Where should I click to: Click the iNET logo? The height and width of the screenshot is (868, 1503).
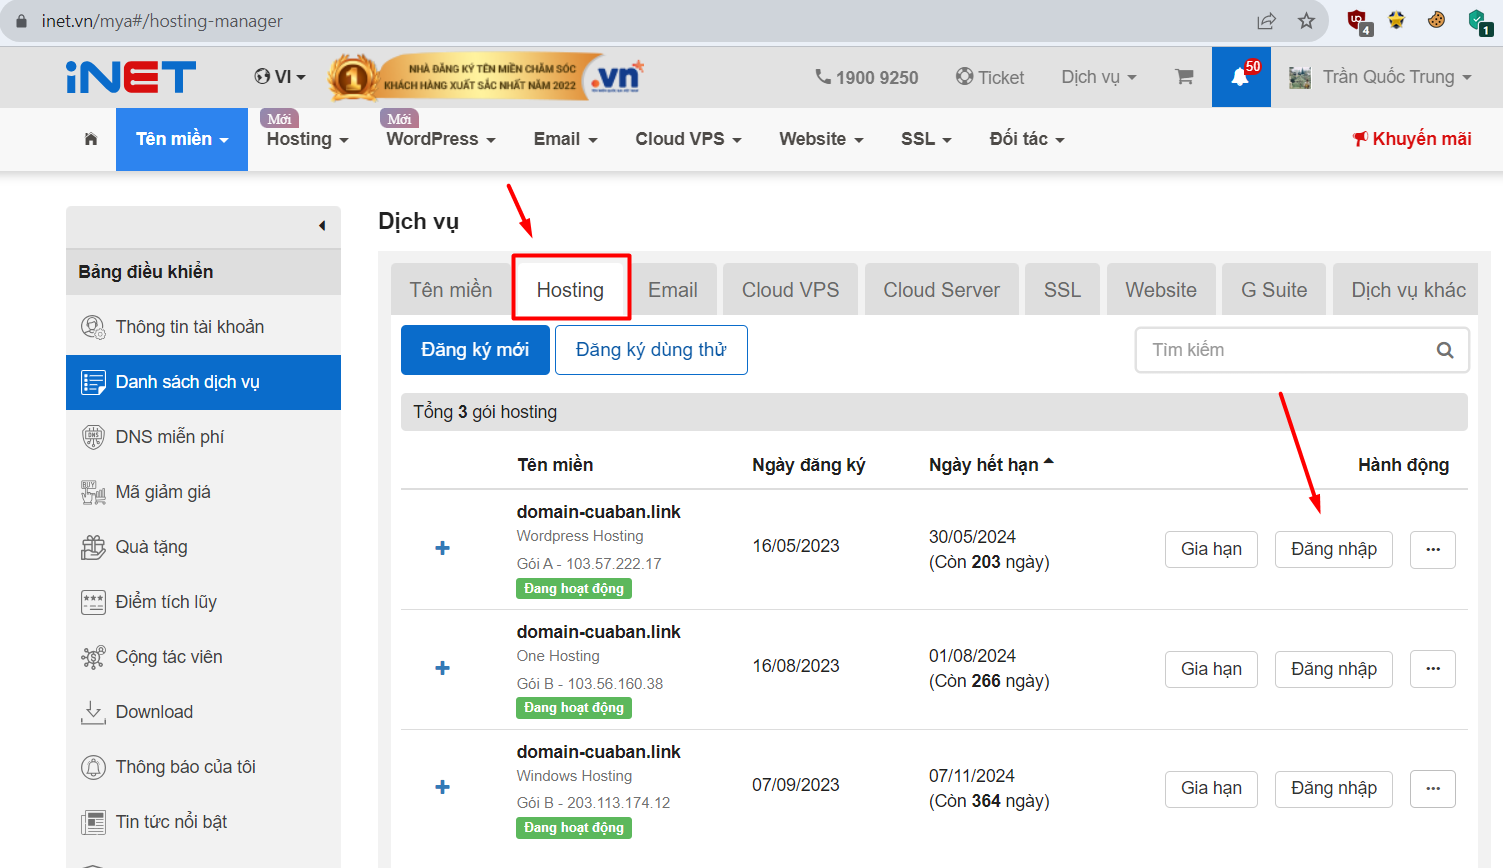coord(131,77)
